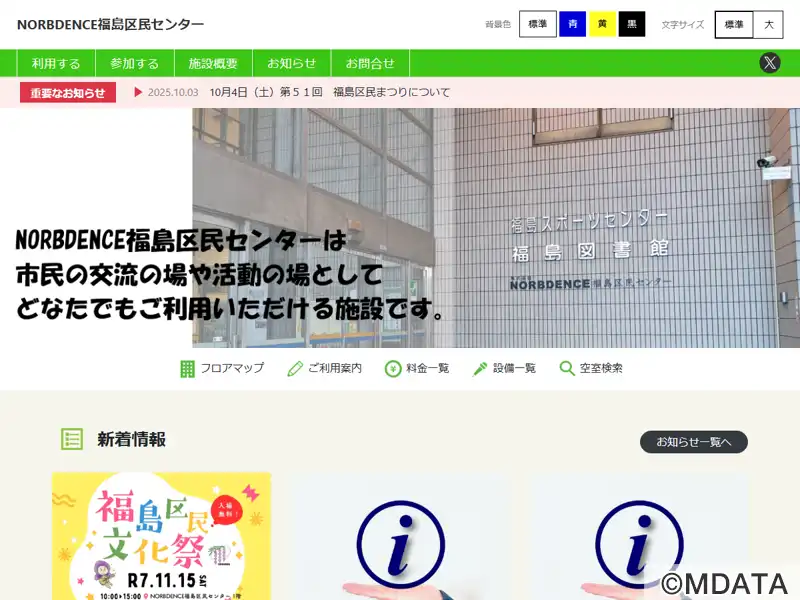800x600 pixels.
Task: Switch background color to blue (青)
Action: (572, 24)
